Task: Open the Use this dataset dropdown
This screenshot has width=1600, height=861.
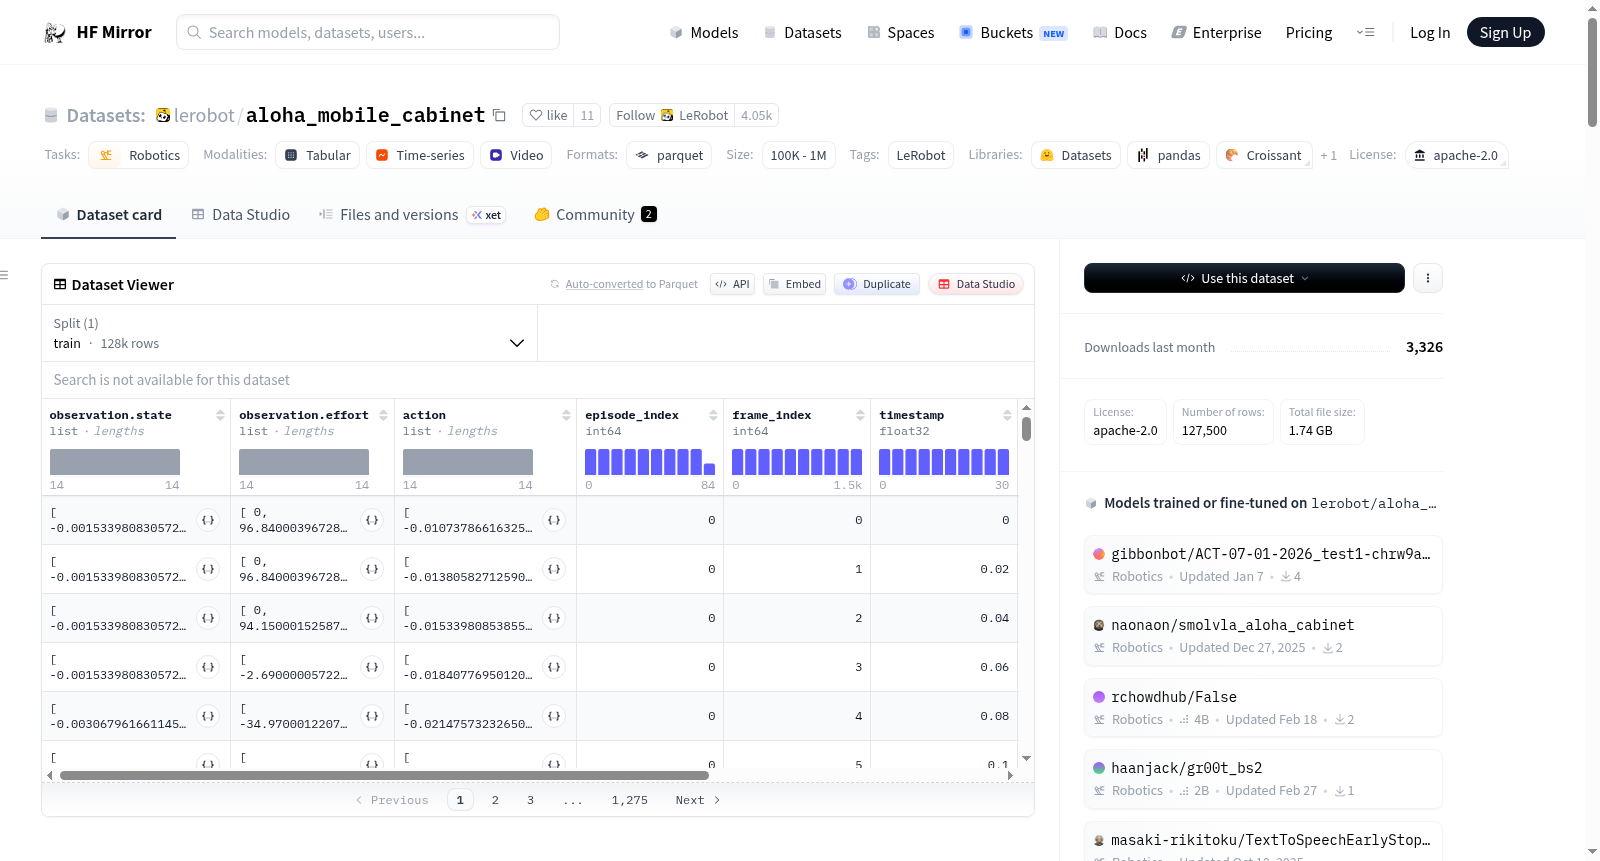Action: 1244,278
